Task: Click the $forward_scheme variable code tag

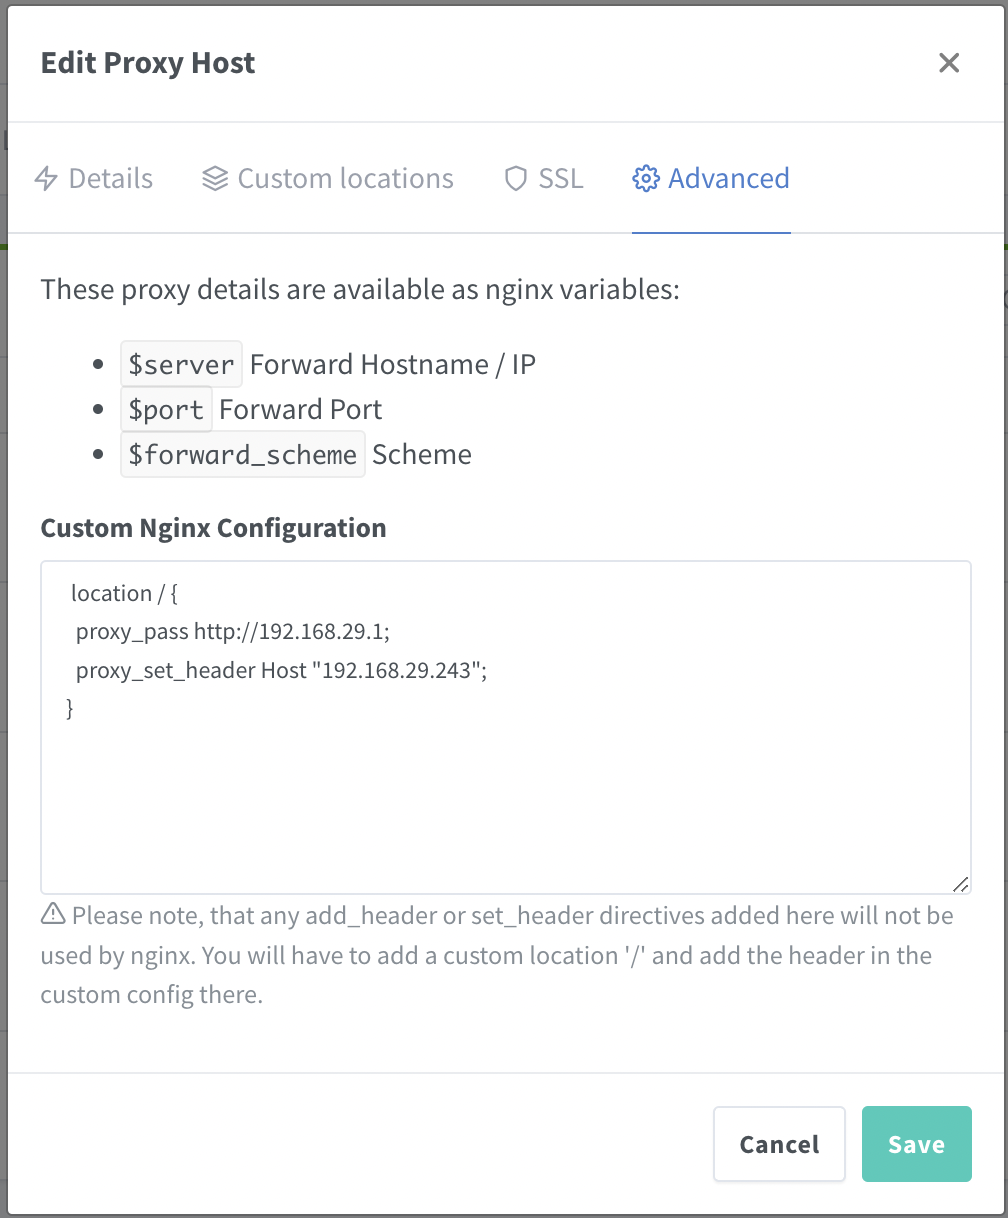Action: point(242,455)
